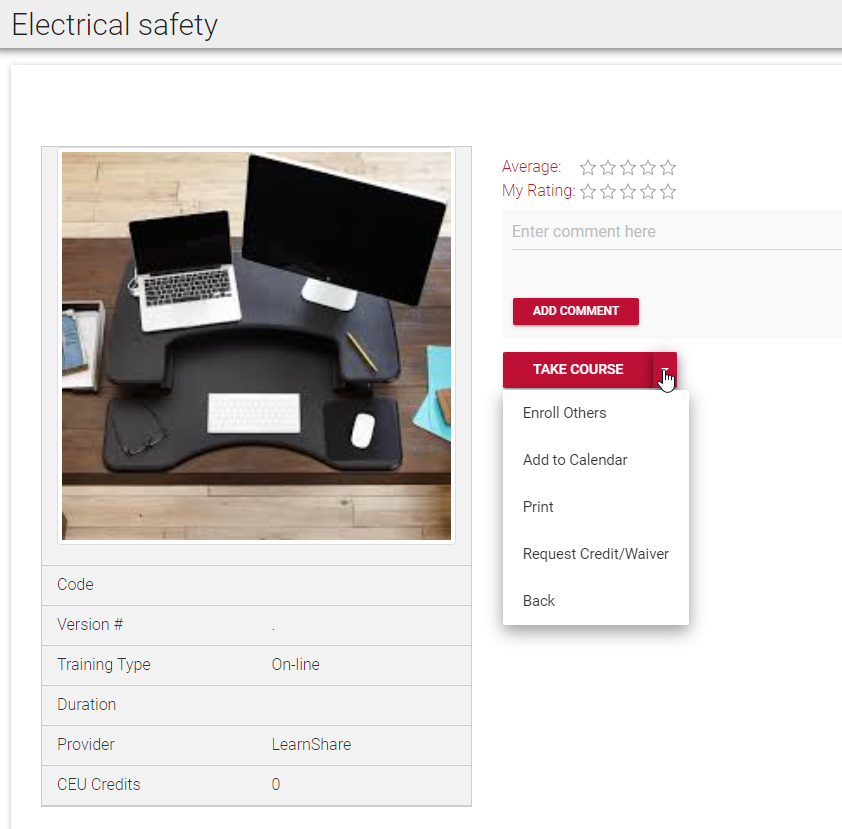The width and height of the screenshot is (842, 829).
Task: Click the fifth Average rating star
Action: coord(668,168)
